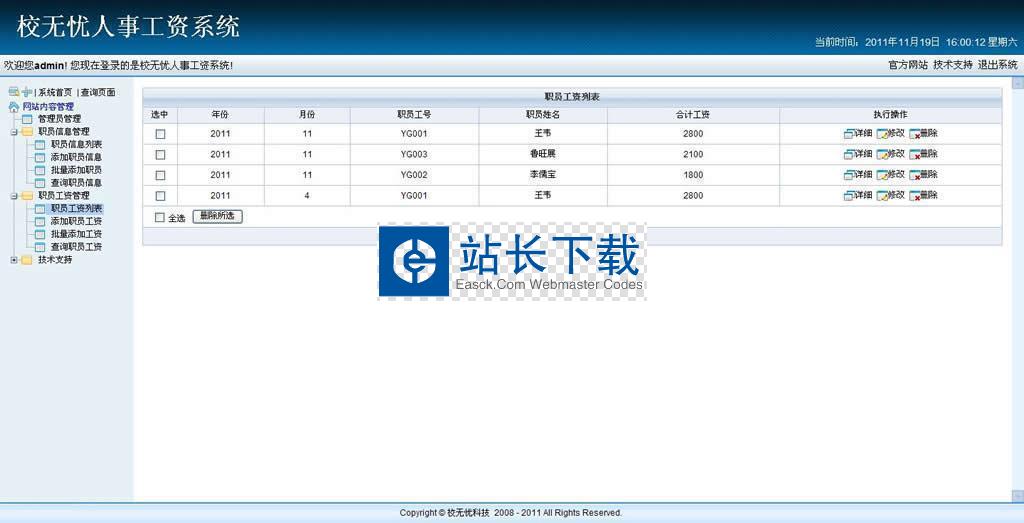Click the YG002 employee number cell
Image resolution: width=1024 pixels, height=523 pixels.
click(x=414, y=175)
